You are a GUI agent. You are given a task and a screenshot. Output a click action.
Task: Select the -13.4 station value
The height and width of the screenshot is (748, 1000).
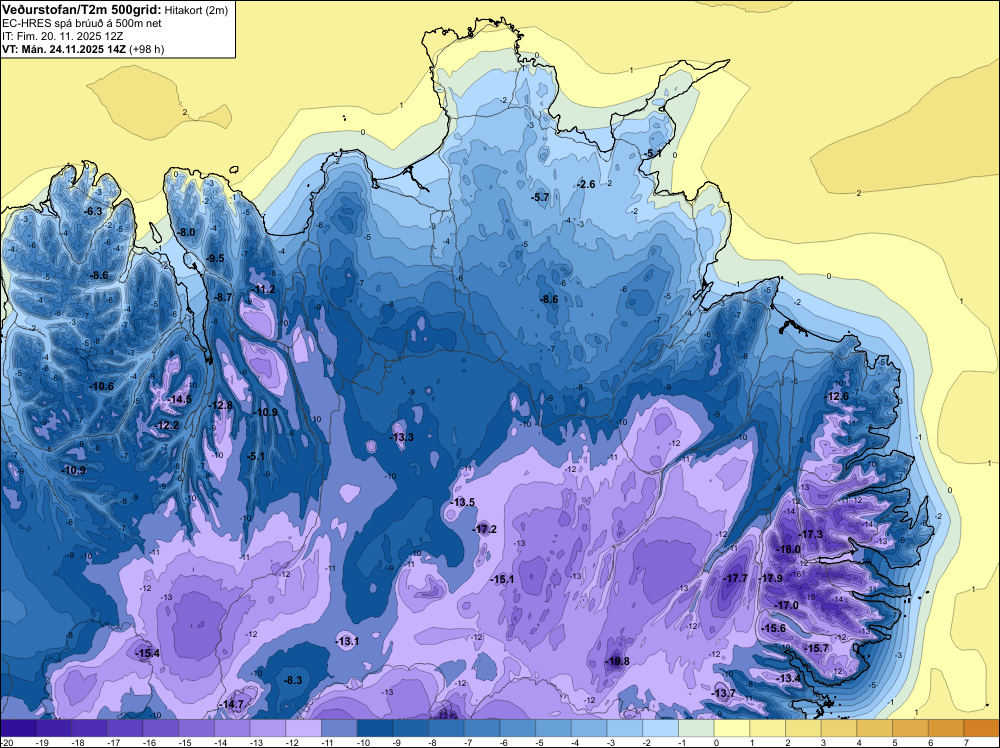click(x=790, y=678)
